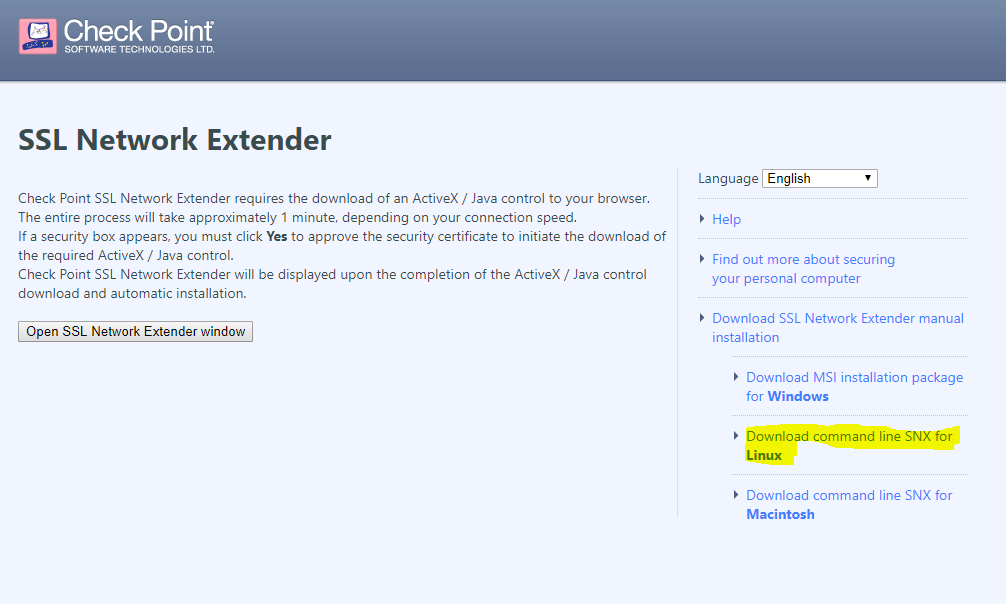The image size is (1006, 604).
Task: Click the SSL Network Extender page heading
Action: 175,140
